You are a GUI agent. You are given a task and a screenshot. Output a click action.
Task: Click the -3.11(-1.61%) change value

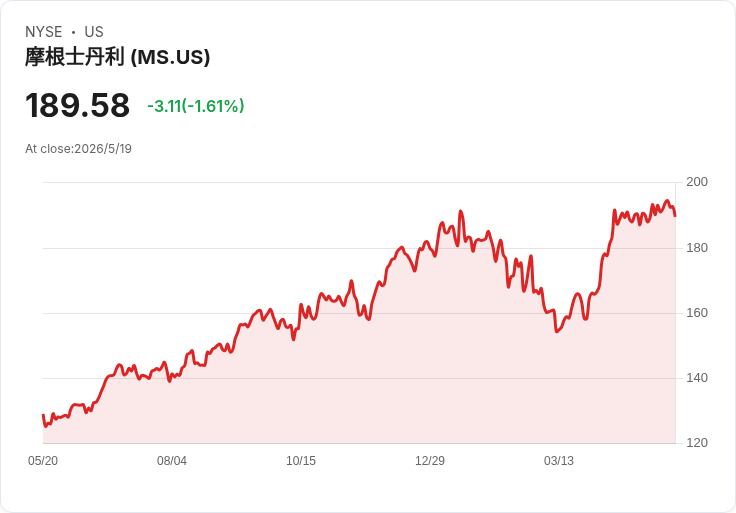[196, 106]
